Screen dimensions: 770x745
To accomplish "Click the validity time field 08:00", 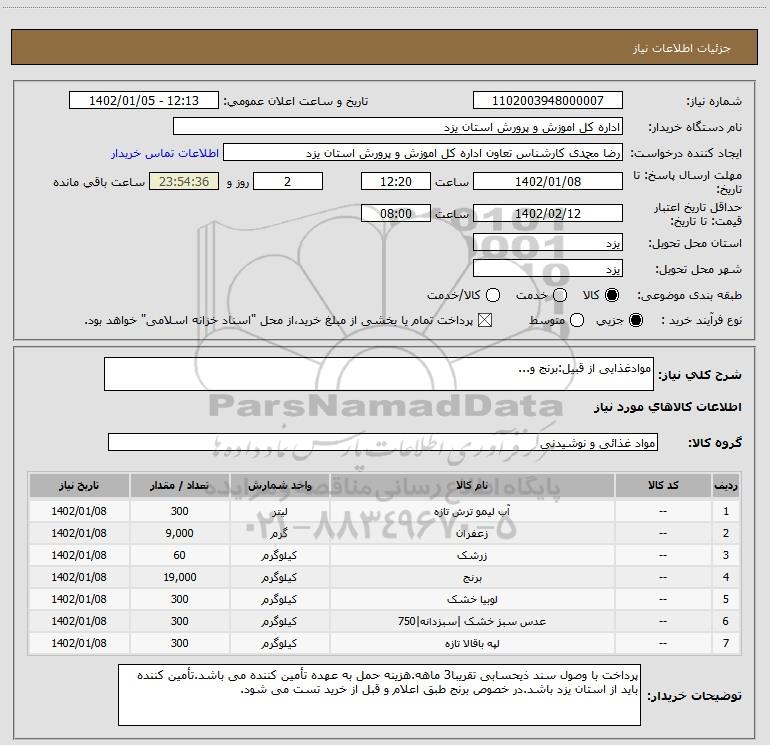I will point(396,213).
